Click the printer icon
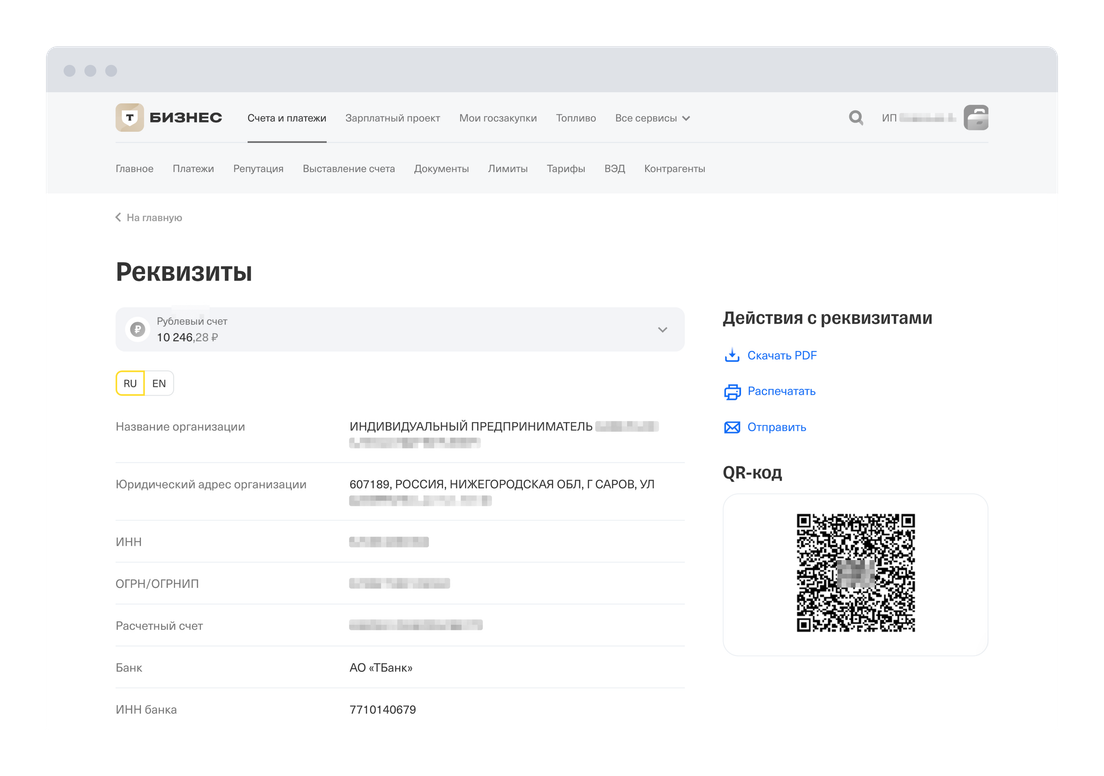 coord(732,391)
